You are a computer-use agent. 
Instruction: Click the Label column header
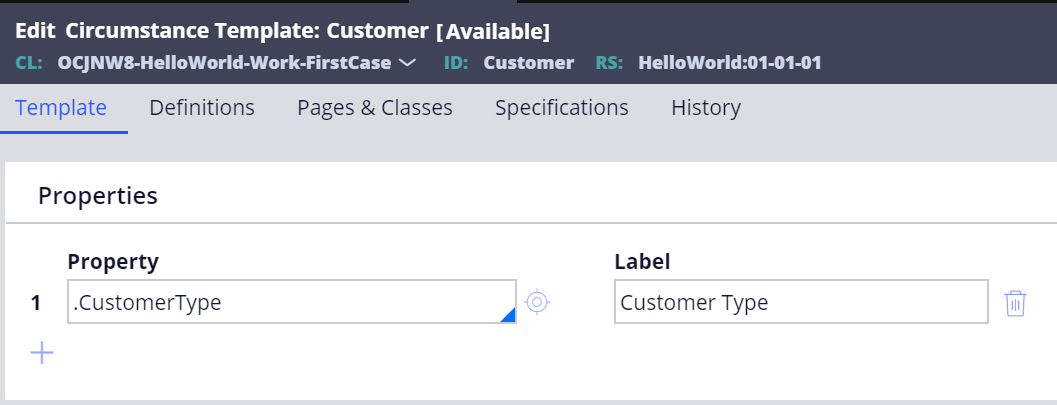click(642, 261)
